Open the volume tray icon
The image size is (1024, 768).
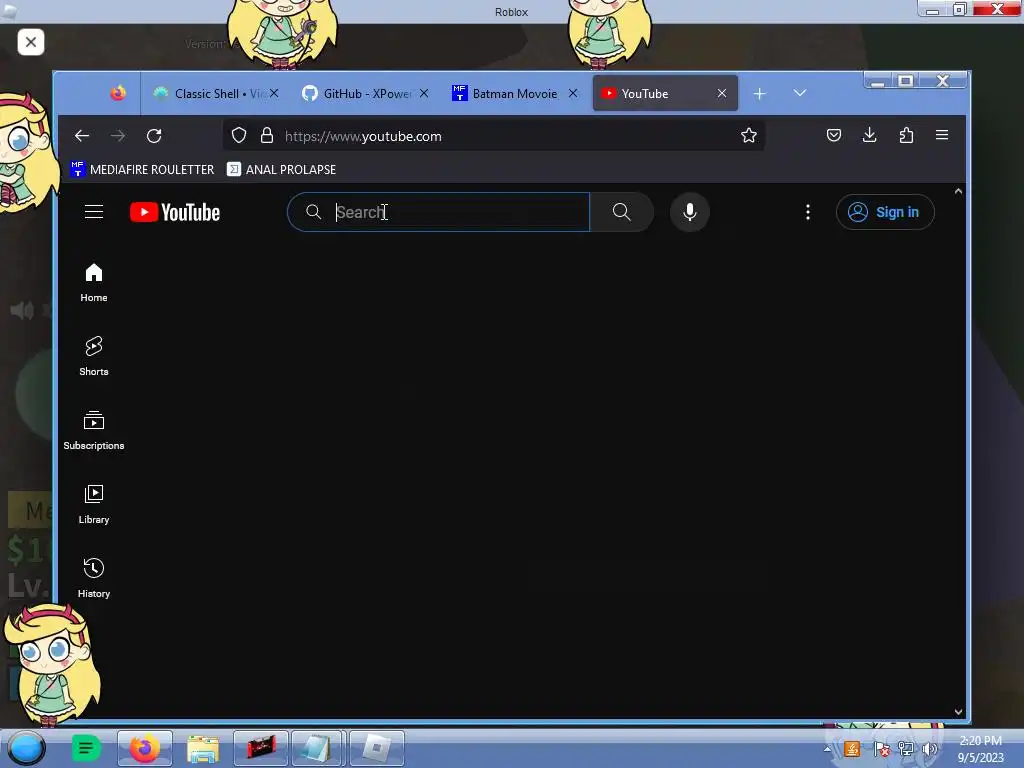(x=930, y=749)
